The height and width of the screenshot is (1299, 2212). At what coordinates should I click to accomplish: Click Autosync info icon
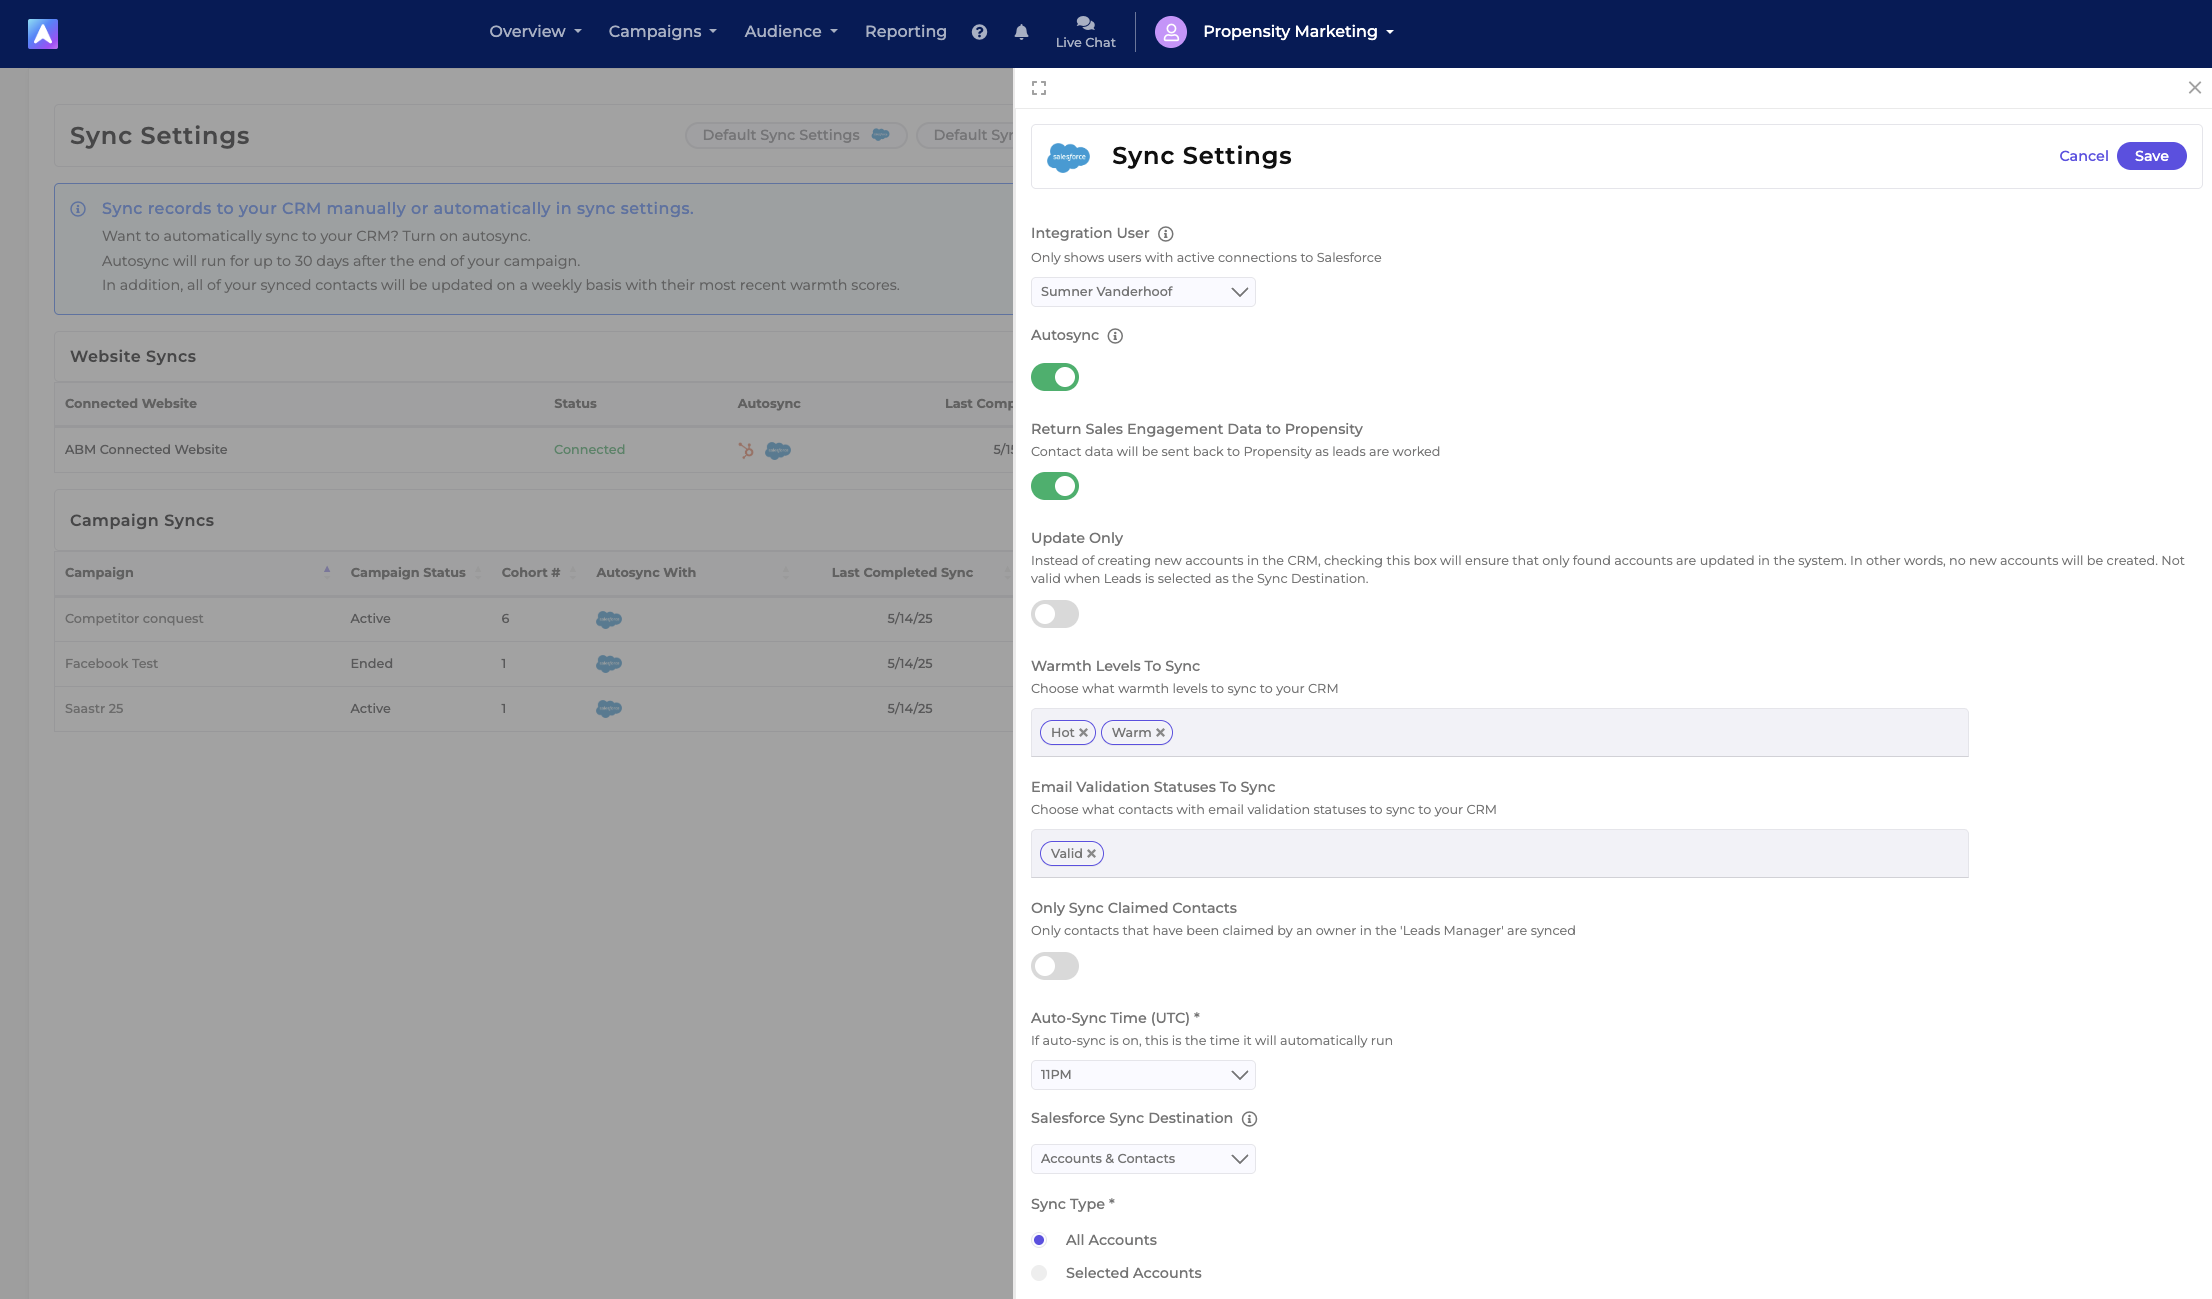pos(1115,336)
